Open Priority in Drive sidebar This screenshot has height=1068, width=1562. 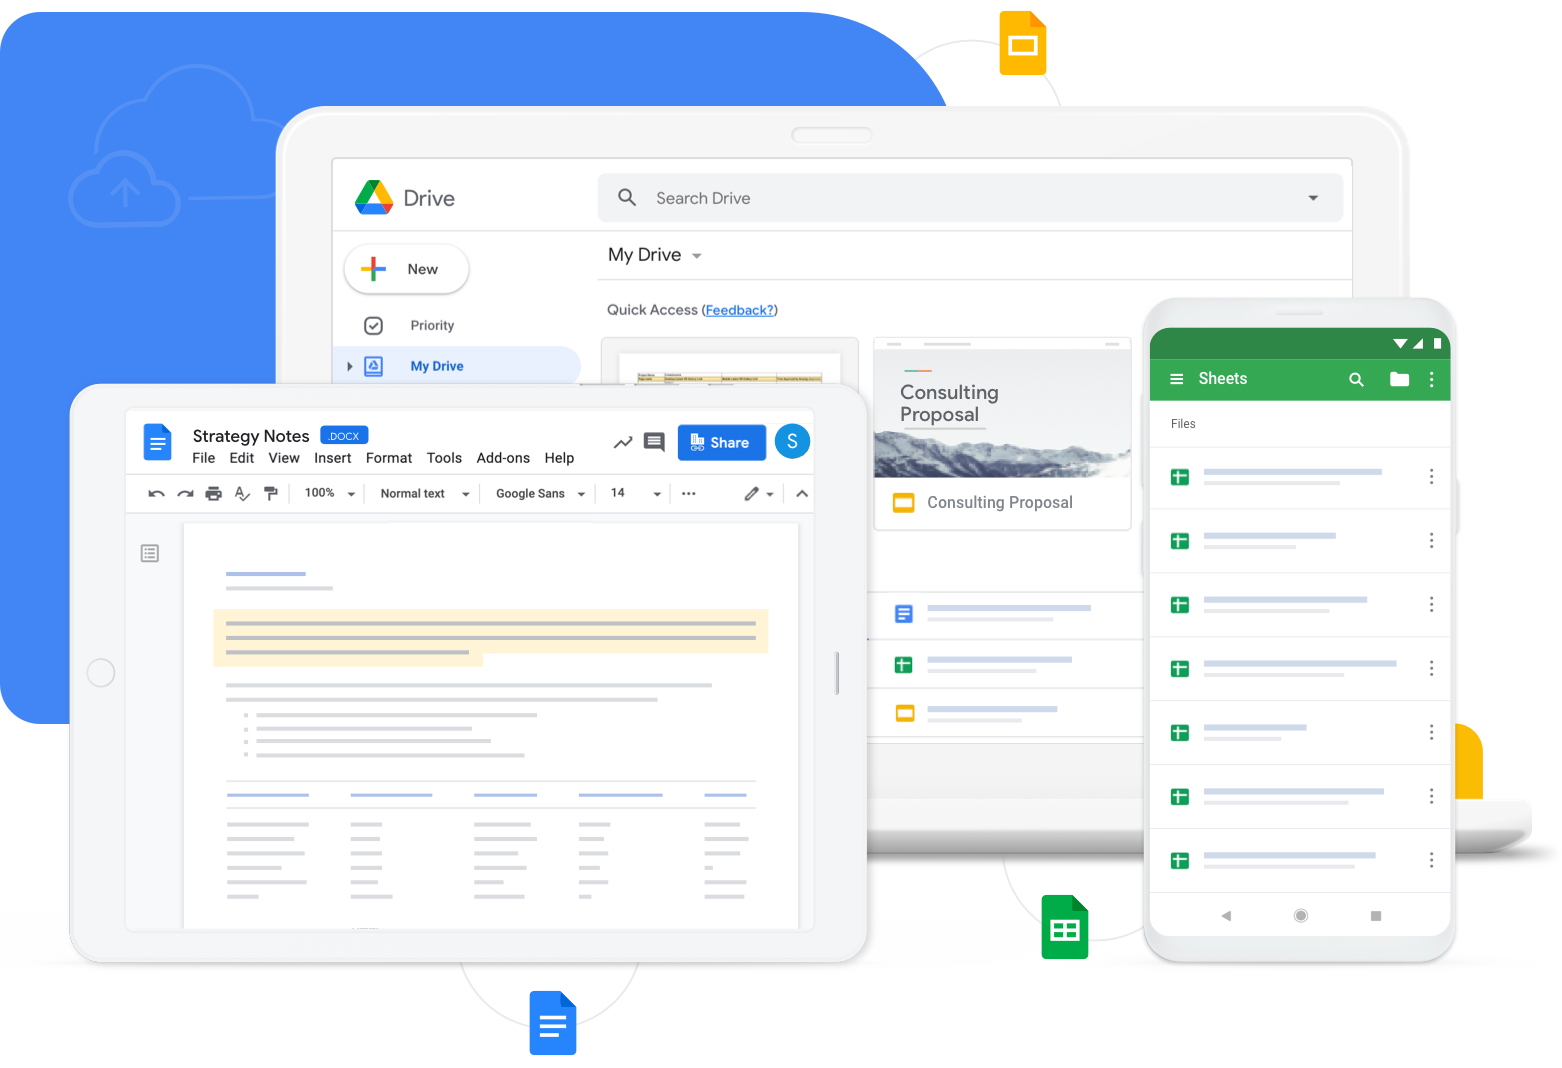[432, 326]
